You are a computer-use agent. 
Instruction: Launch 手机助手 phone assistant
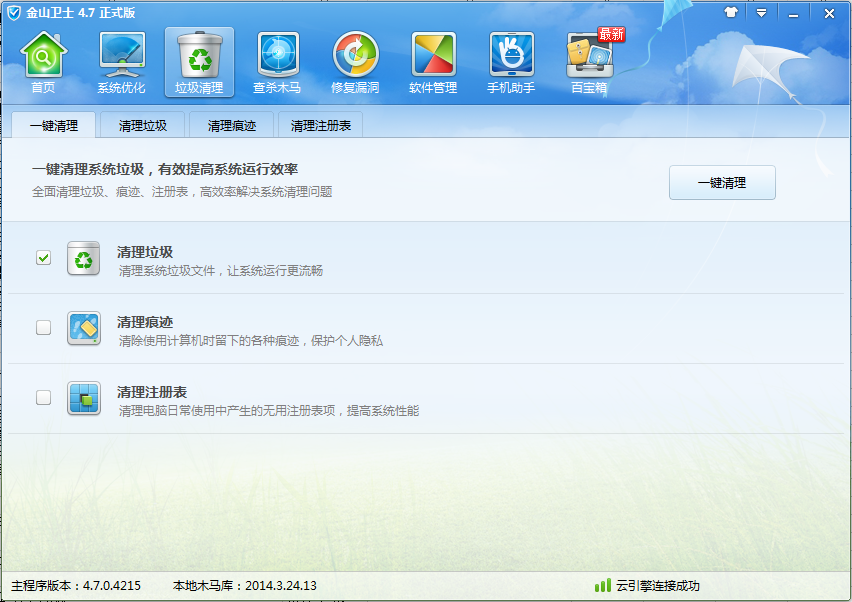[x=511, y=62]
